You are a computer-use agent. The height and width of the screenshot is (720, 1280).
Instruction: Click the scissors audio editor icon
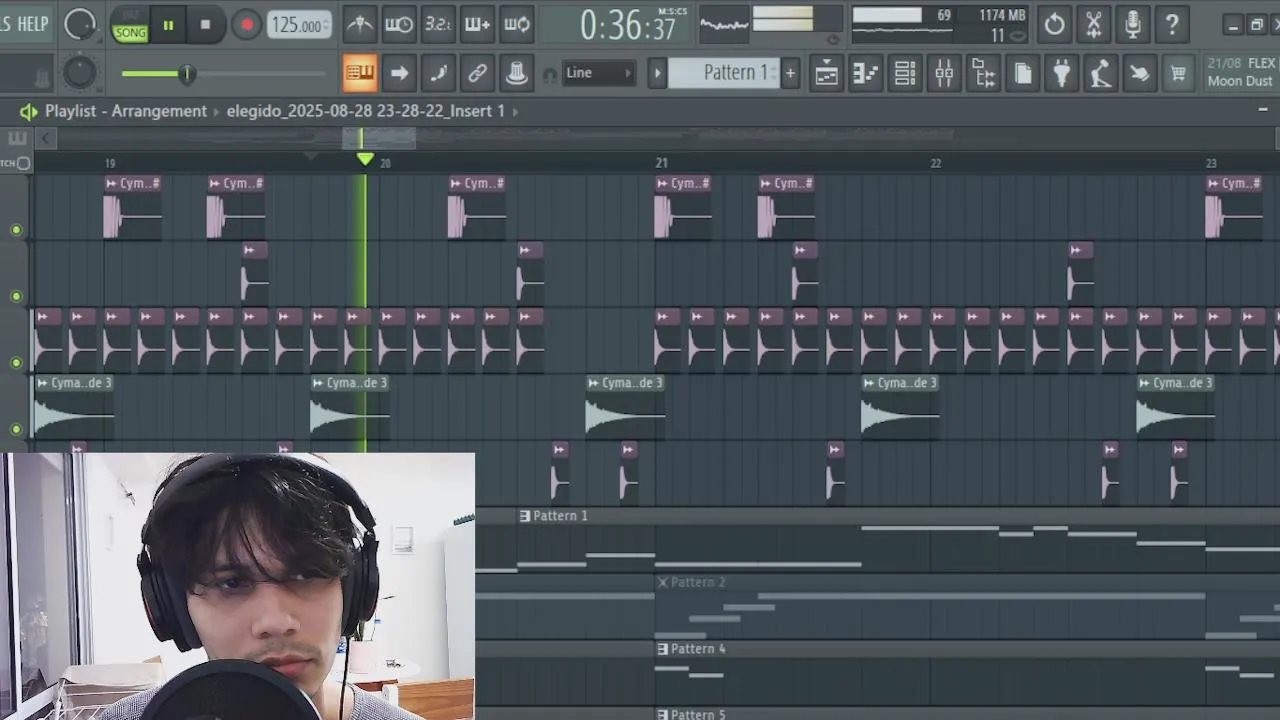[x=1093, y=24]
